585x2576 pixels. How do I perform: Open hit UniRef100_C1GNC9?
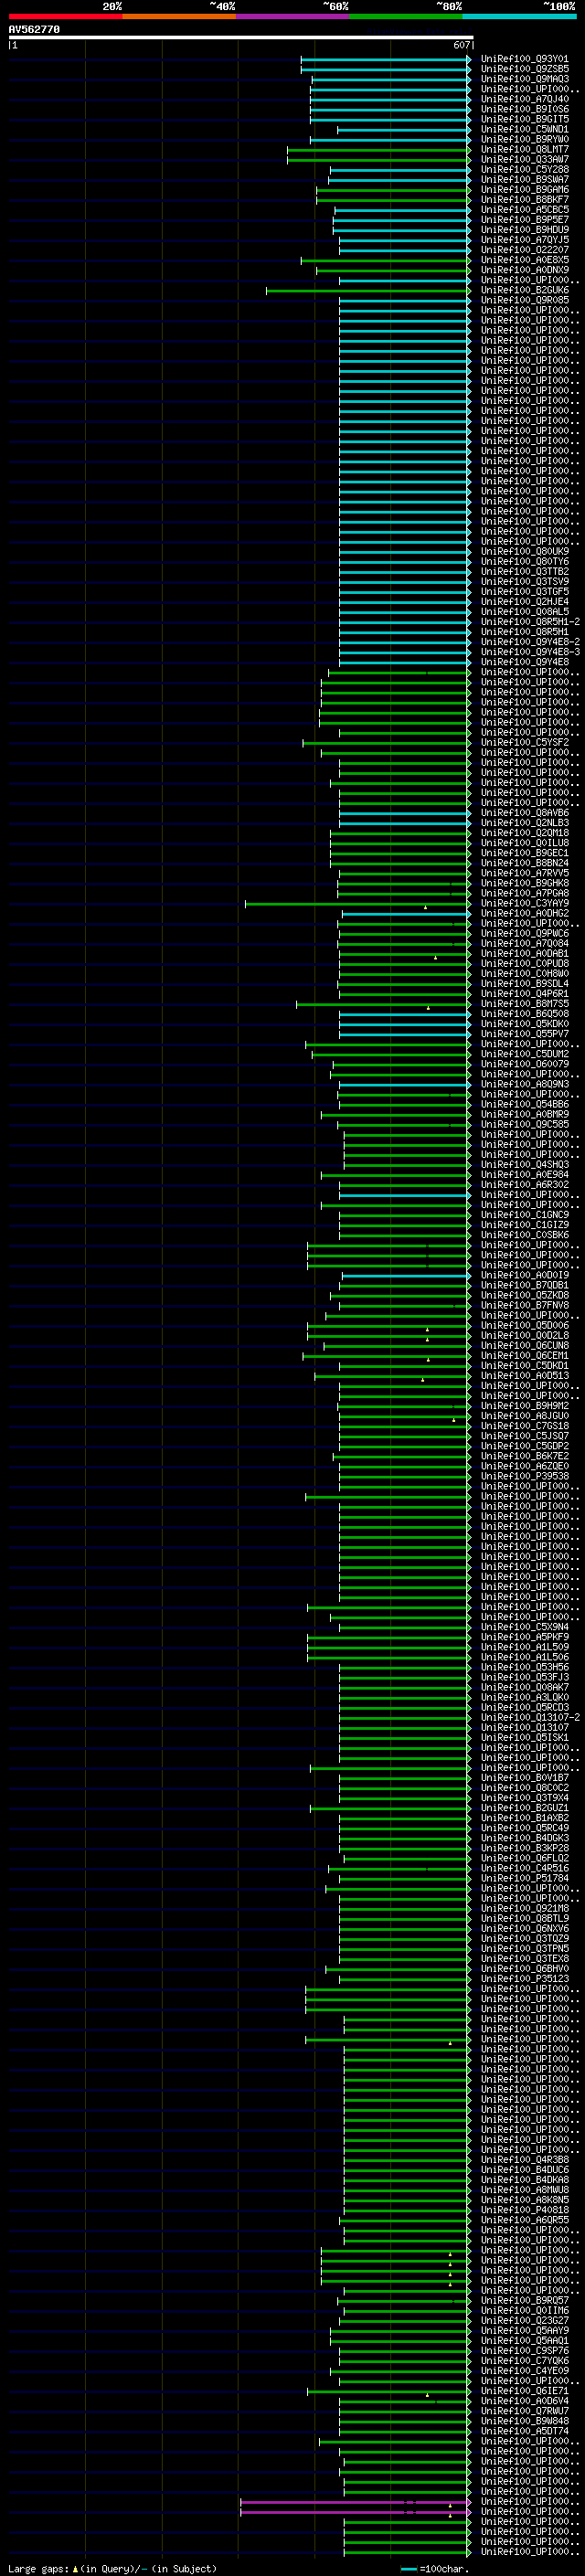coord(524,1215)
